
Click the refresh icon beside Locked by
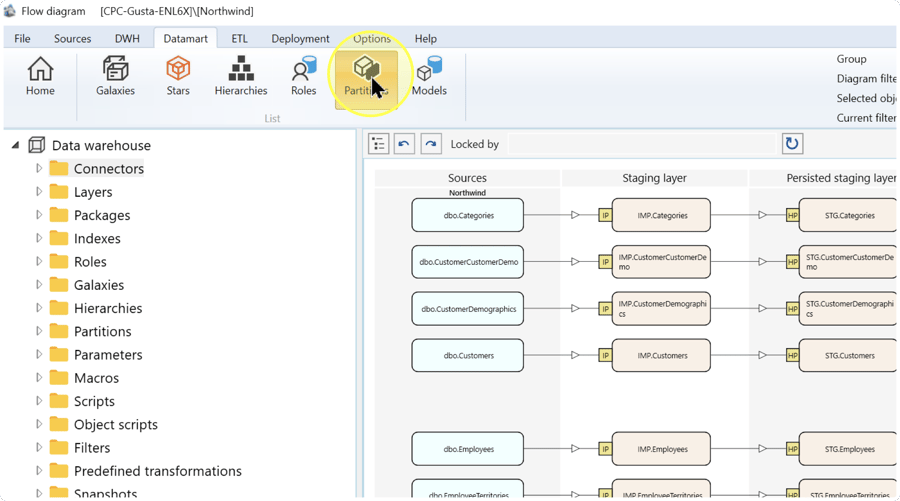[792, 143]
